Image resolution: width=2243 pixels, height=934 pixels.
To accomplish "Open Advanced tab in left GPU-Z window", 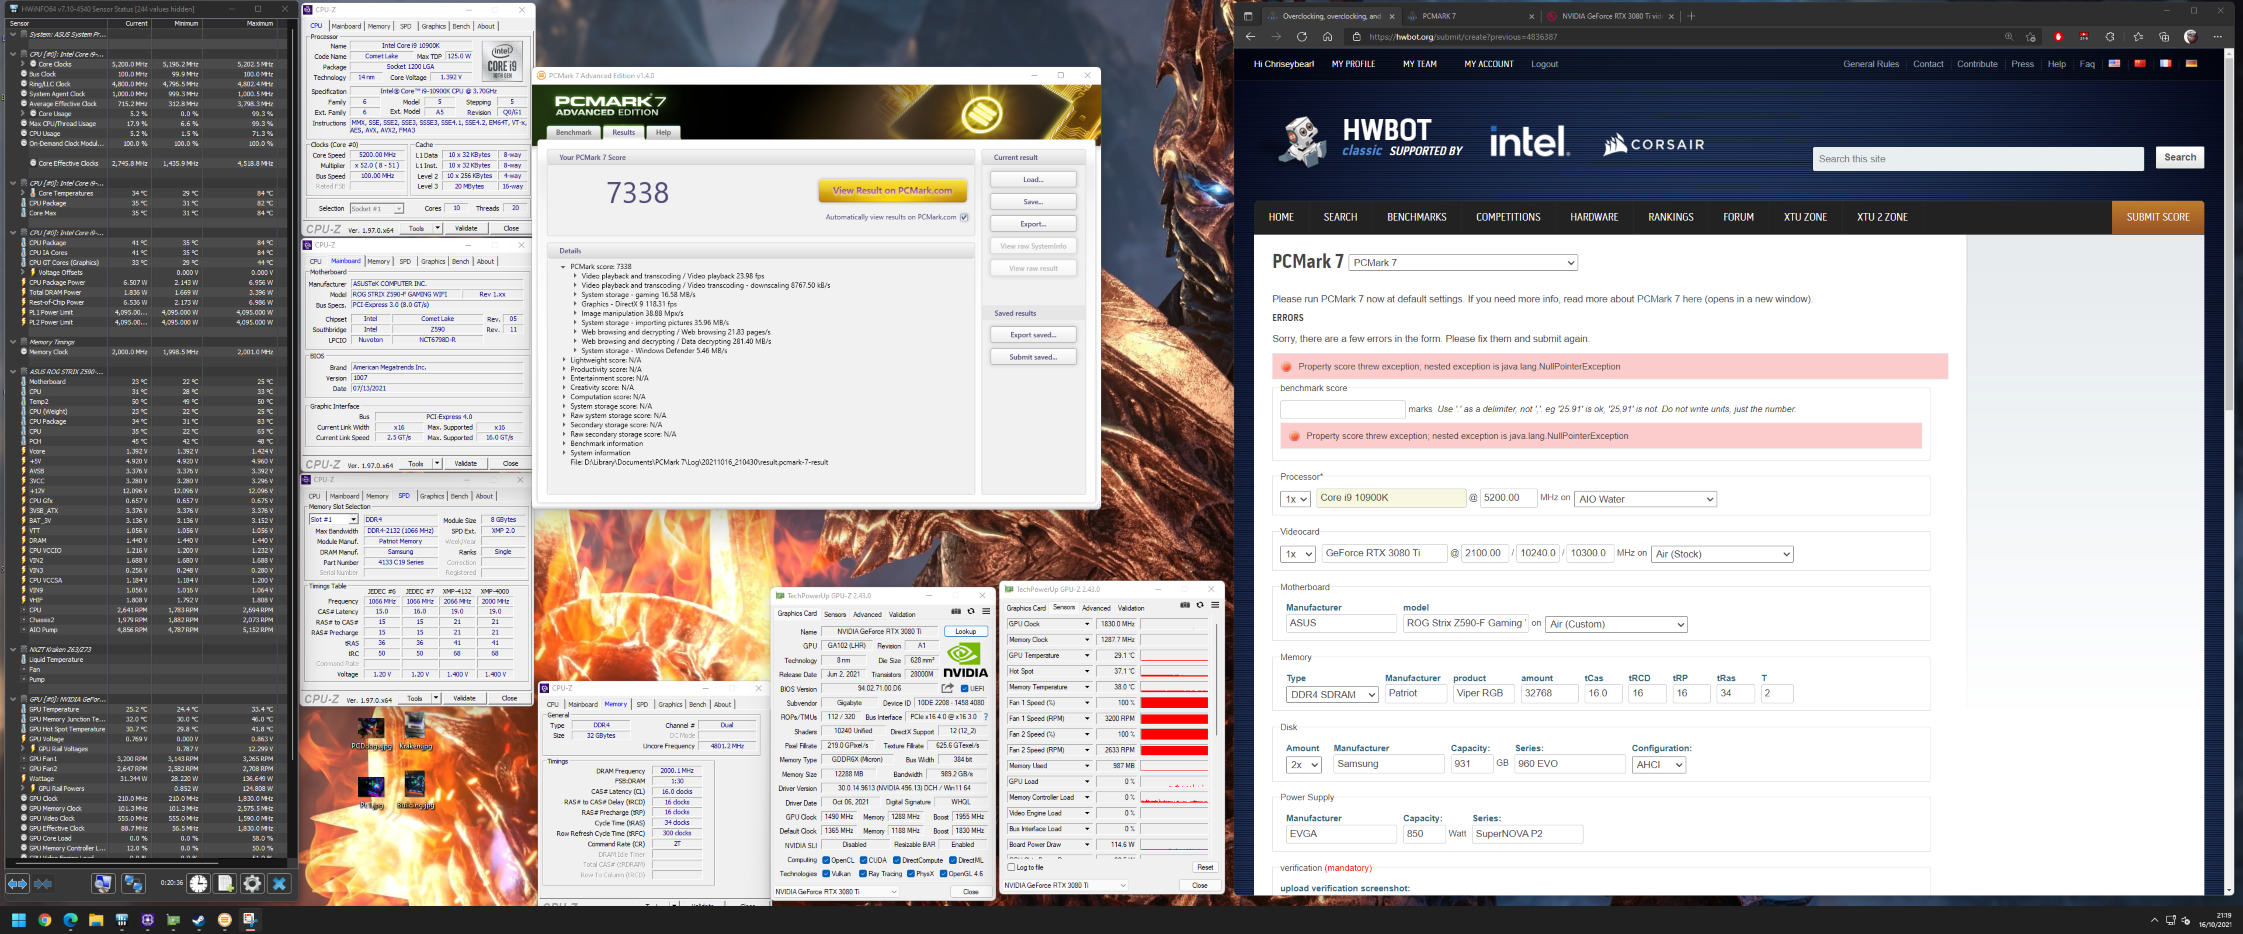I will click(x=867, y=615).
